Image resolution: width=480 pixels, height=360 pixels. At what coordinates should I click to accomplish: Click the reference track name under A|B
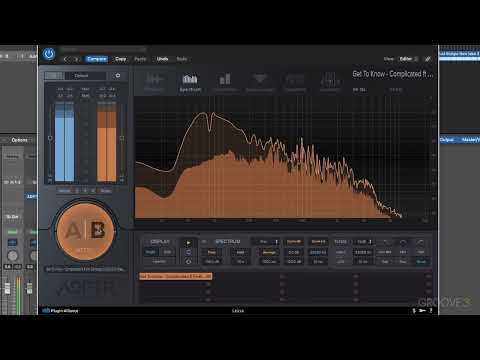[85, 269]
